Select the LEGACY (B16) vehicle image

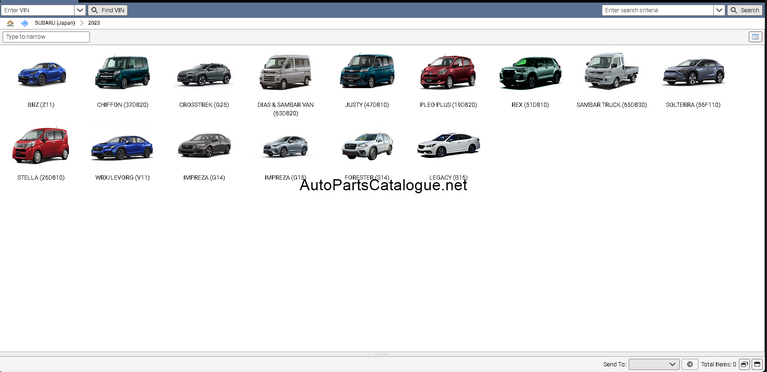[x=448, y=145]
